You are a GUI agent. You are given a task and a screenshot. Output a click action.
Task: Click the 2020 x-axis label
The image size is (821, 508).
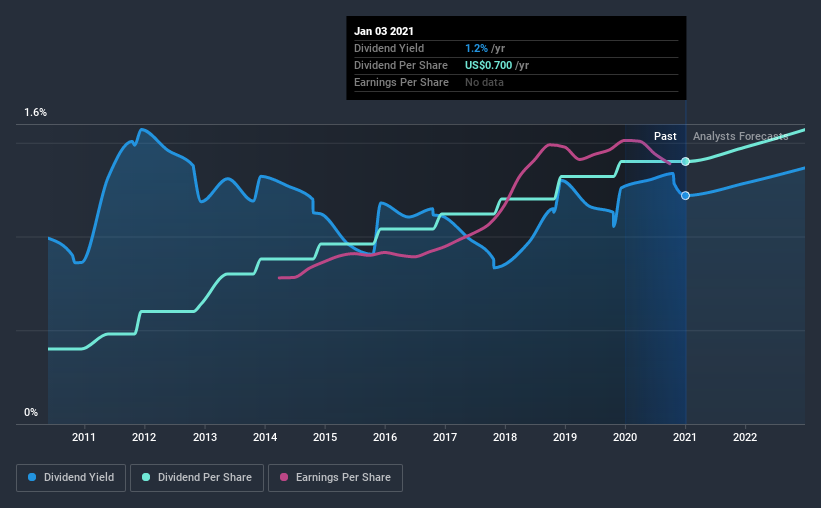point(625,437)
